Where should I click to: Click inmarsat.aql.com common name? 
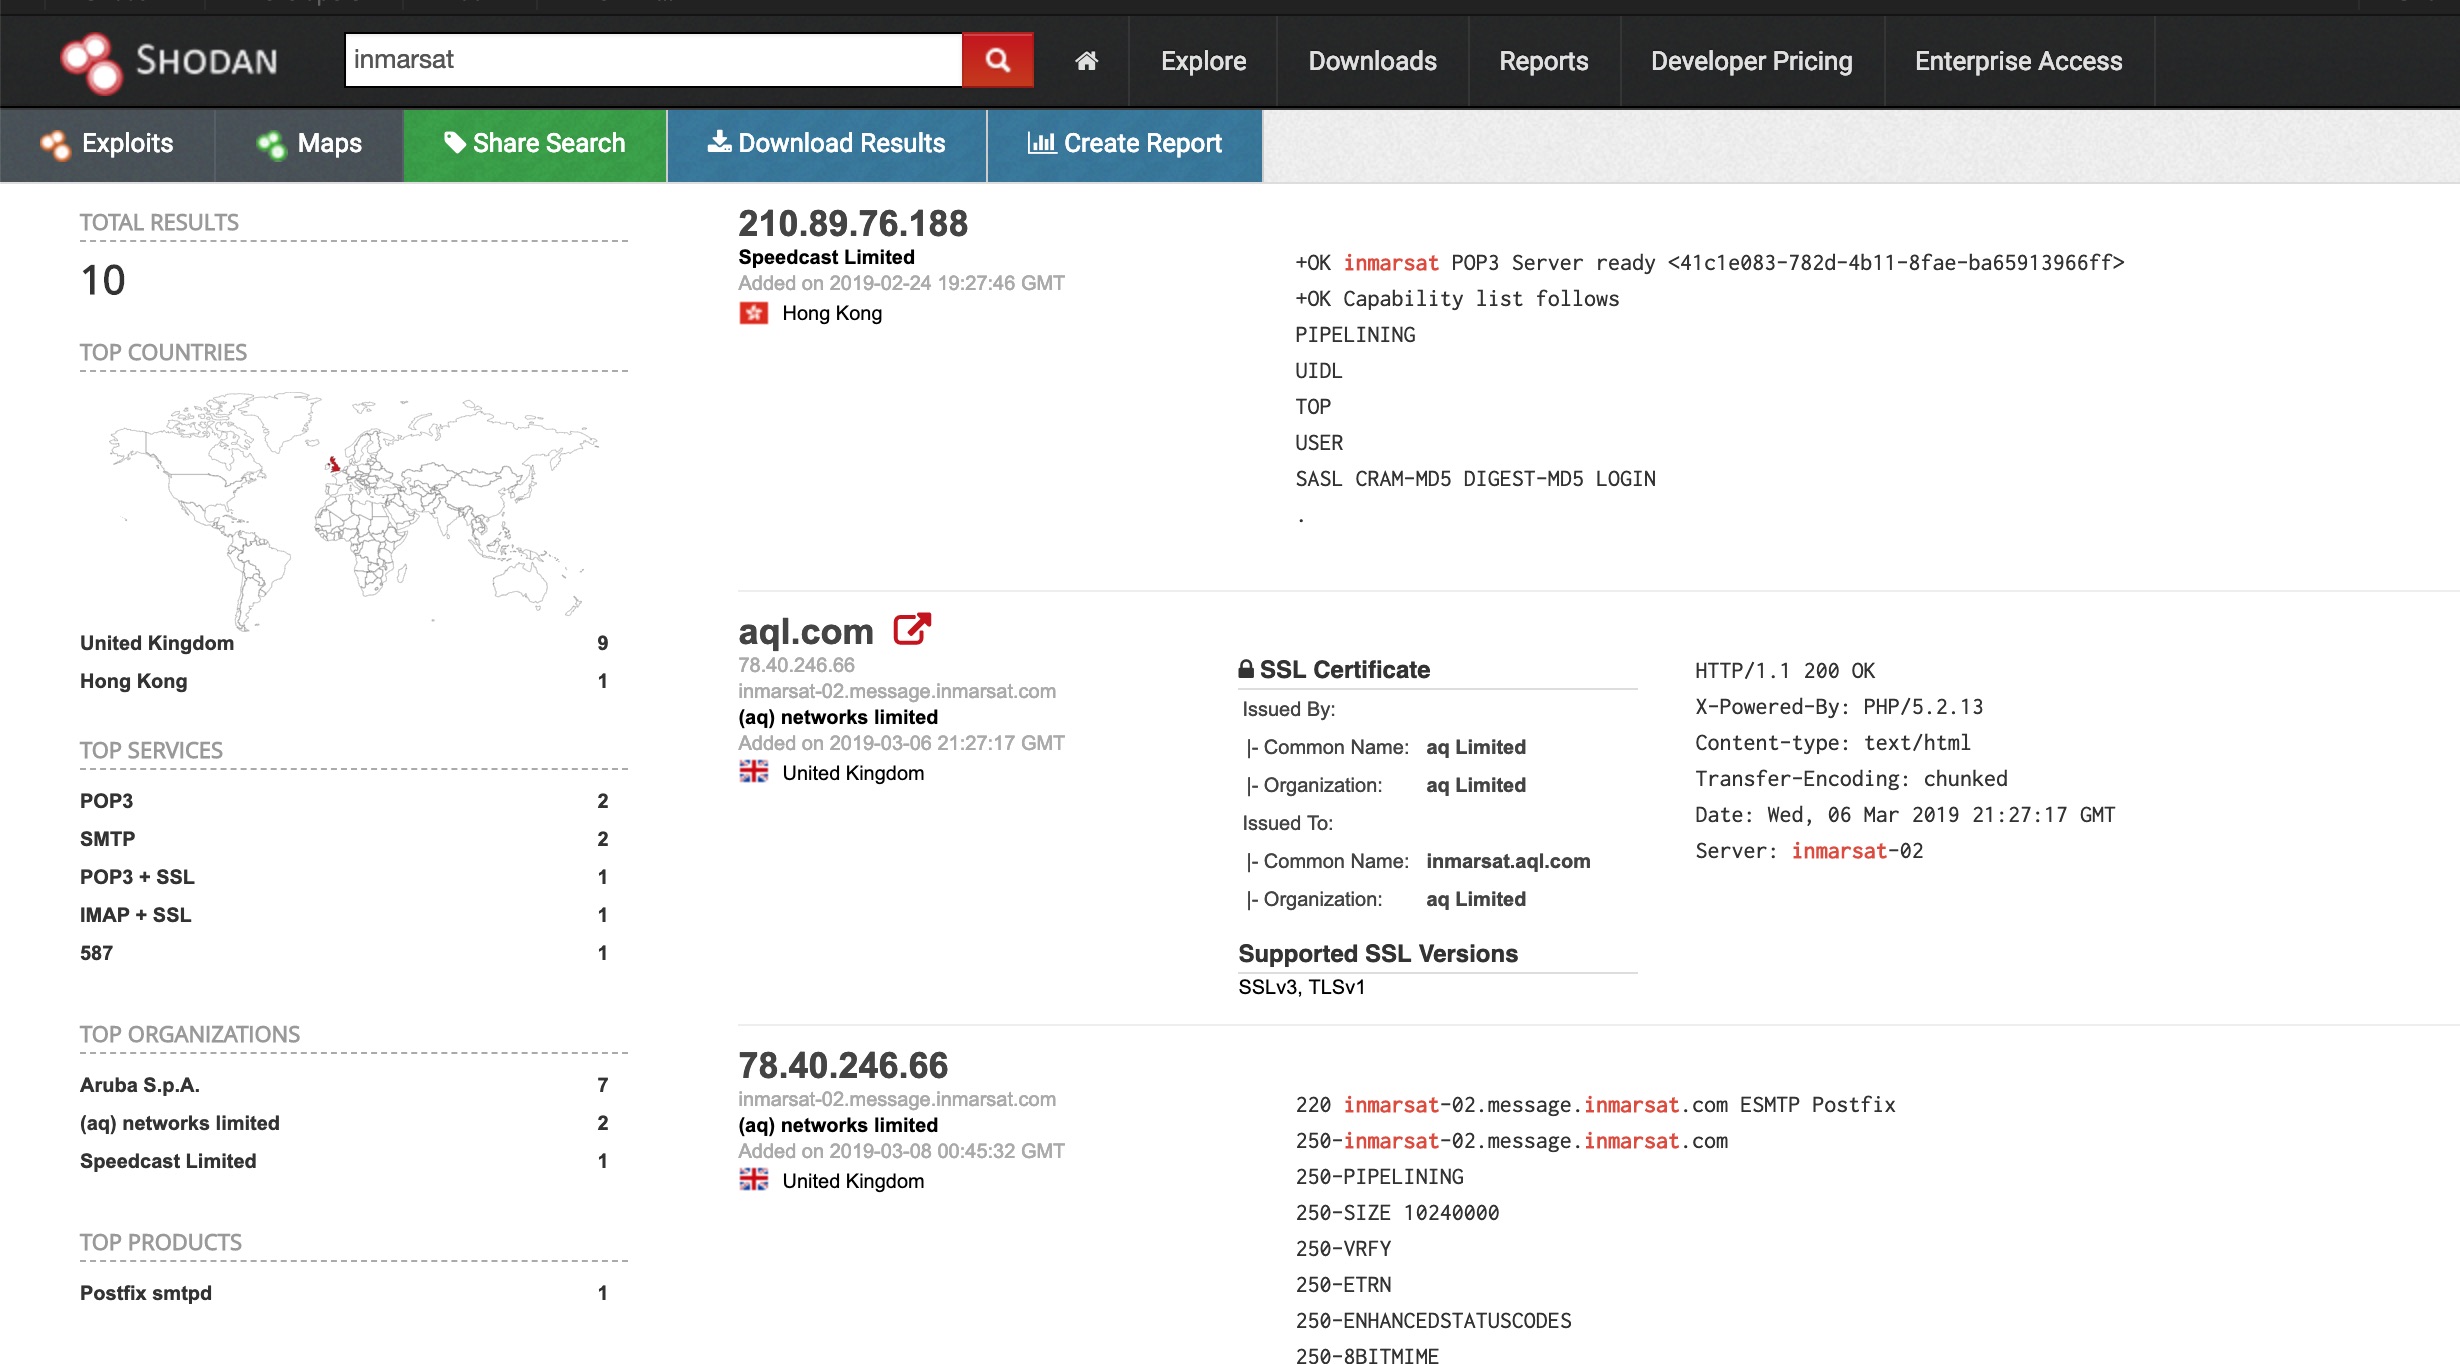[x=1508, y=861]
